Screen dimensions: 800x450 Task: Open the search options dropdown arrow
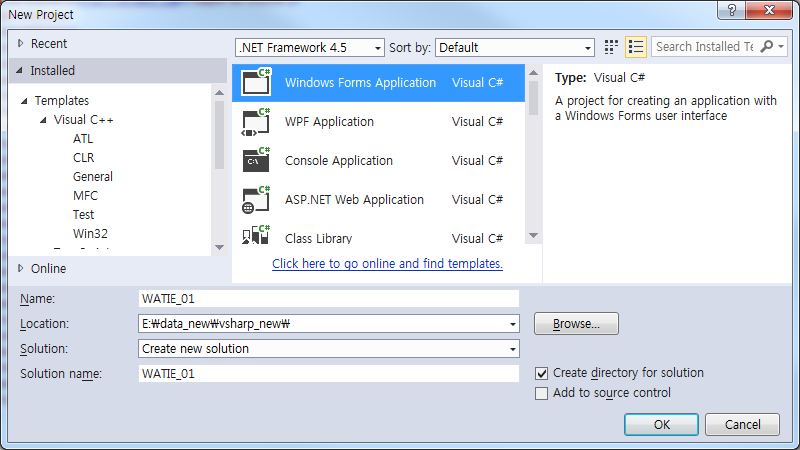pos(781,46)
